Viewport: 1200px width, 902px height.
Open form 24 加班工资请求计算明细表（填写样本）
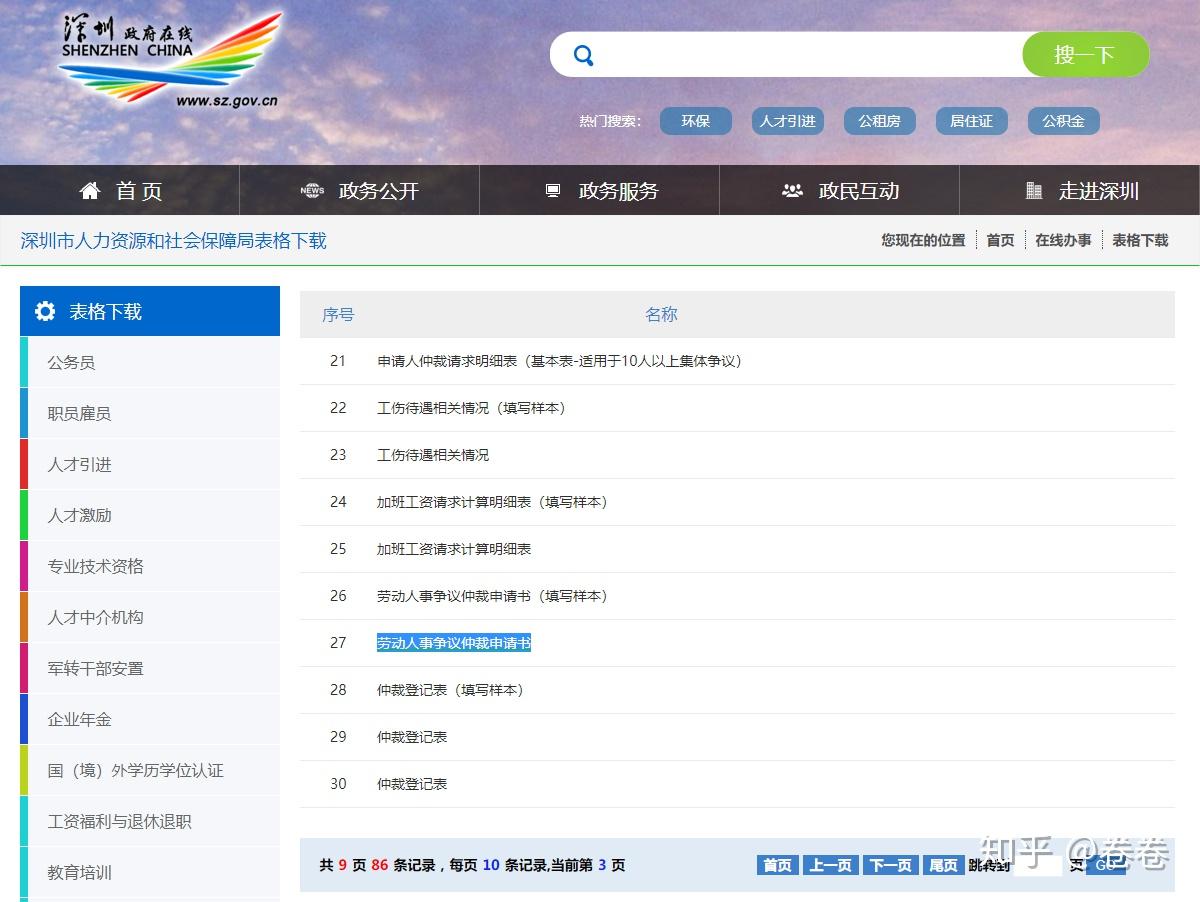pos(493,502)
